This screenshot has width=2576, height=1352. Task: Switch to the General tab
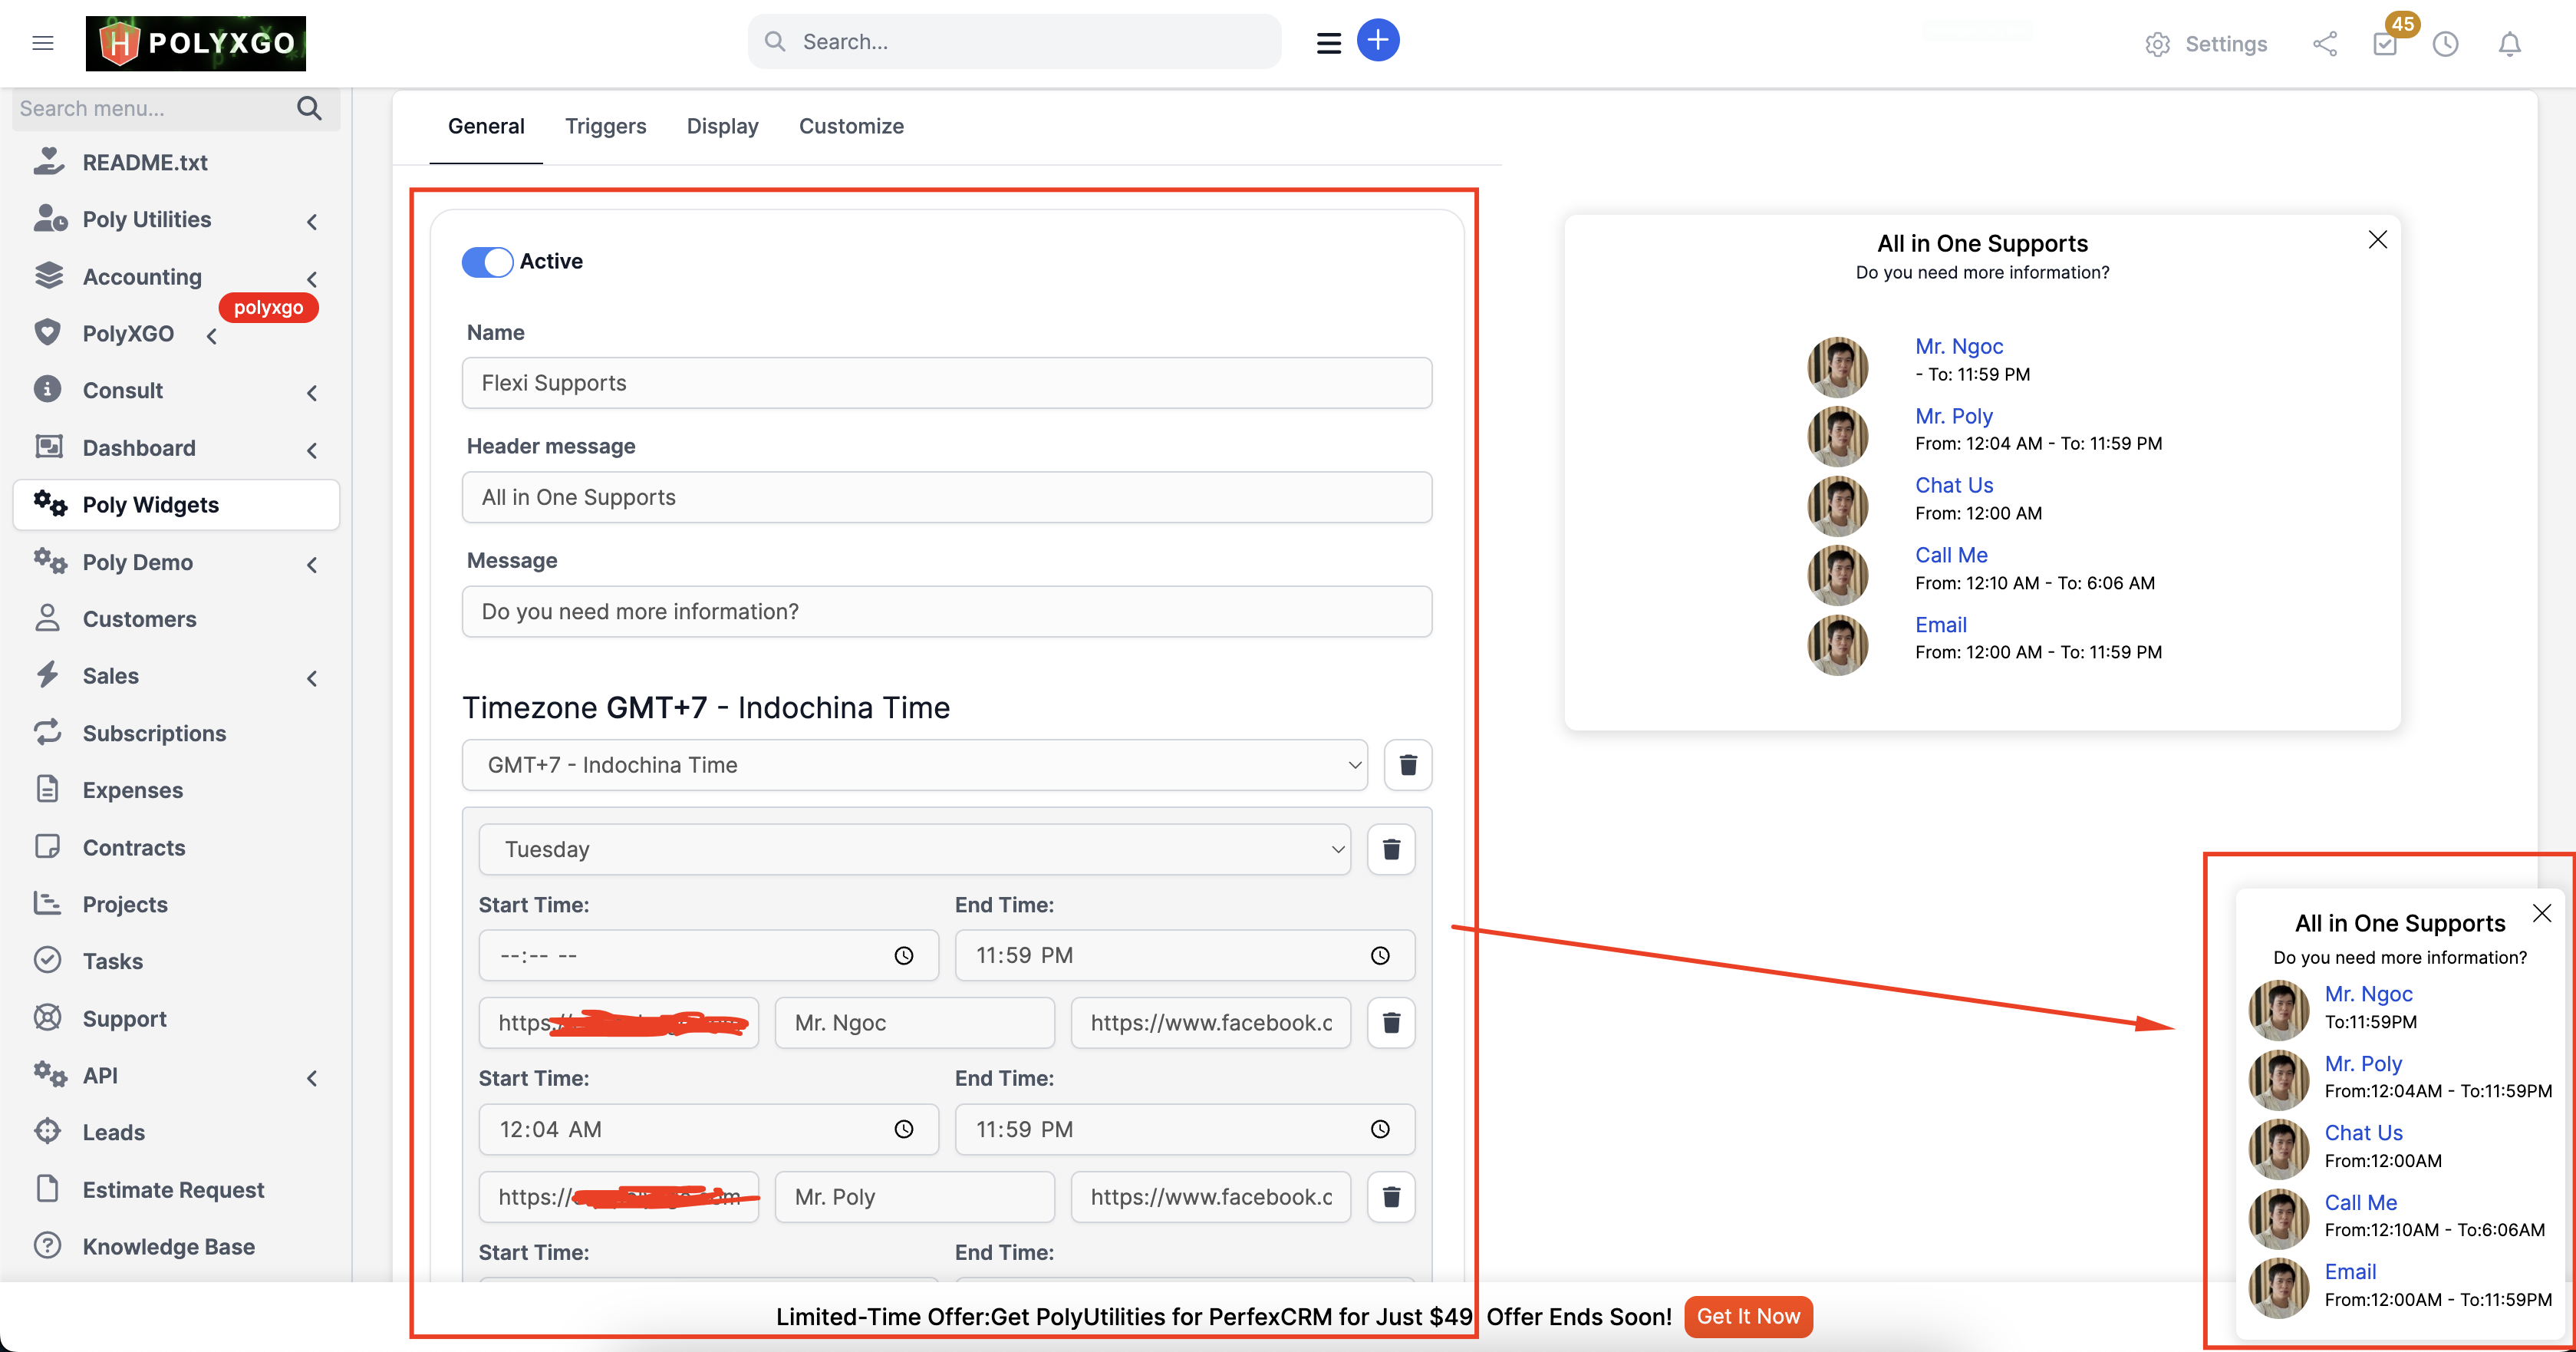(x=486, y=126)
